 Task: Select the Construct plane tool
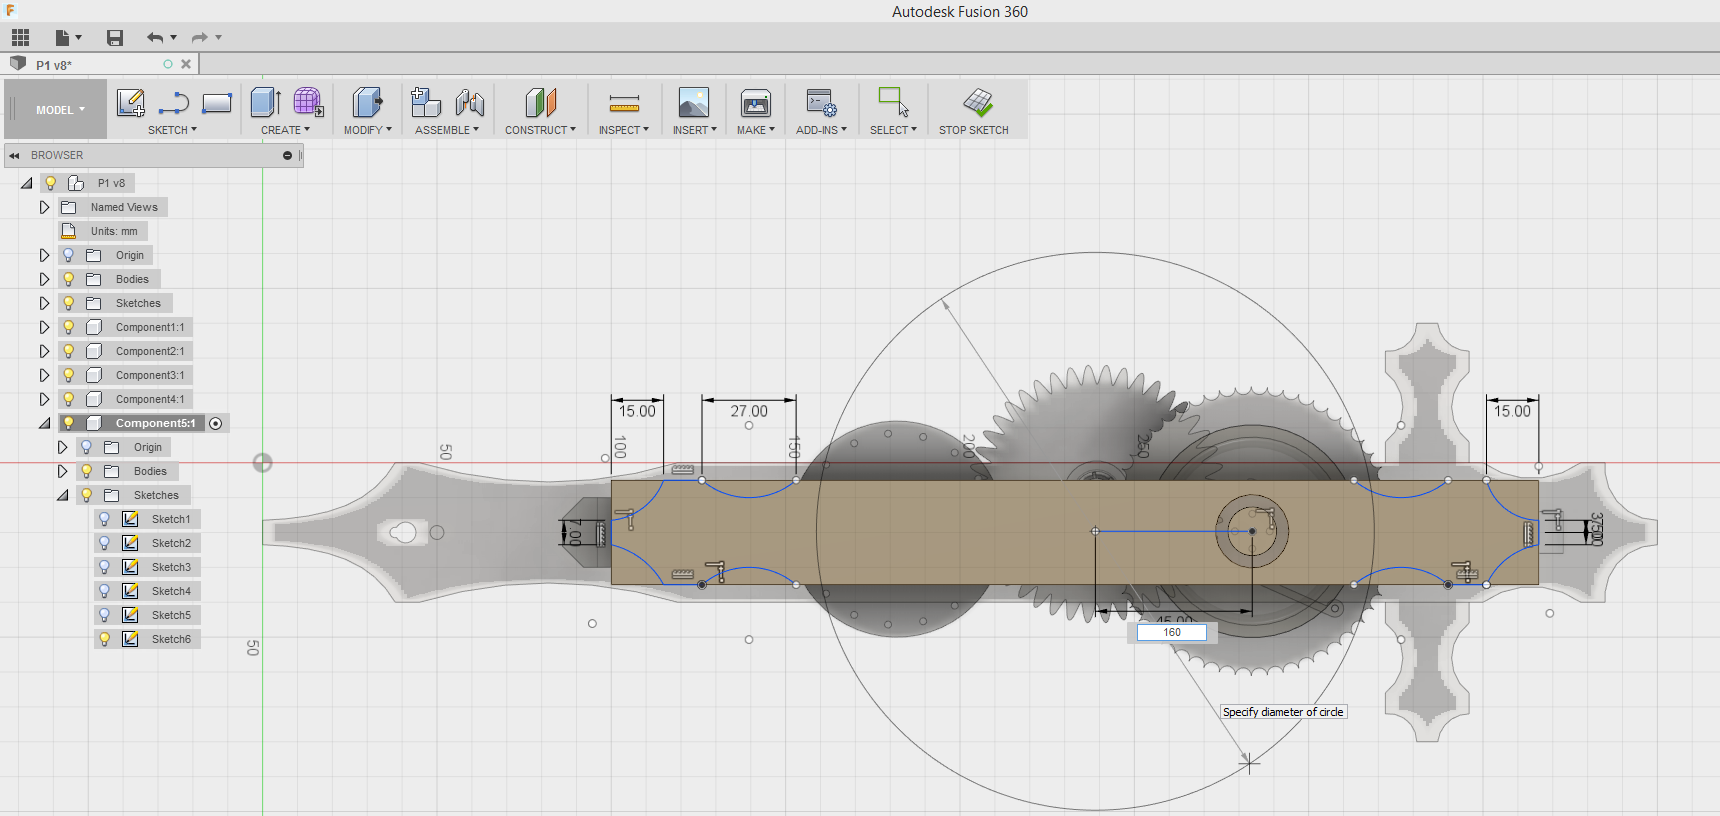(x=540, y=102)
